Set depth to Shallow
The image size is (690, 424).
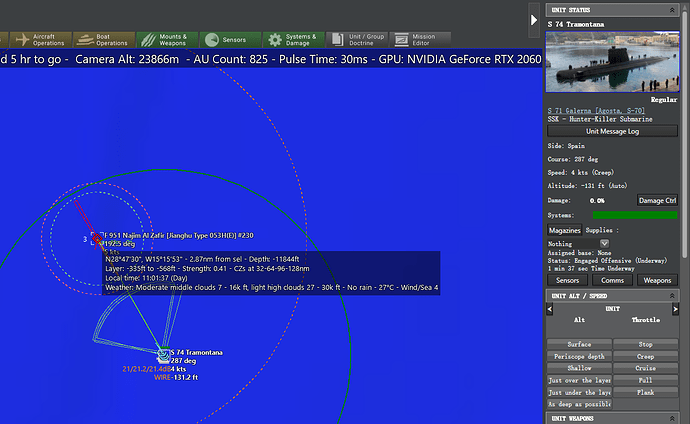(579, 368)
